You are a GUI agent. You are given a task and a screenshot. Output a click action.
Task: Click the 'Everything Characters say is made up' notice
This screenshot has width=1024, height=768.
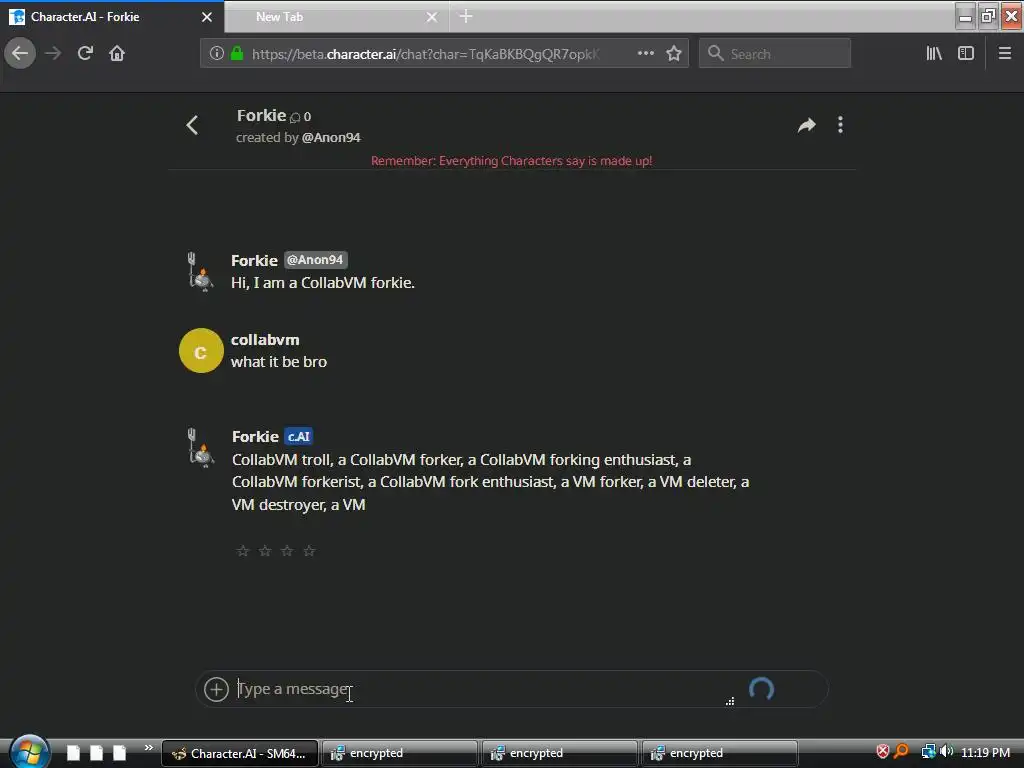click(x=511, y=161)
